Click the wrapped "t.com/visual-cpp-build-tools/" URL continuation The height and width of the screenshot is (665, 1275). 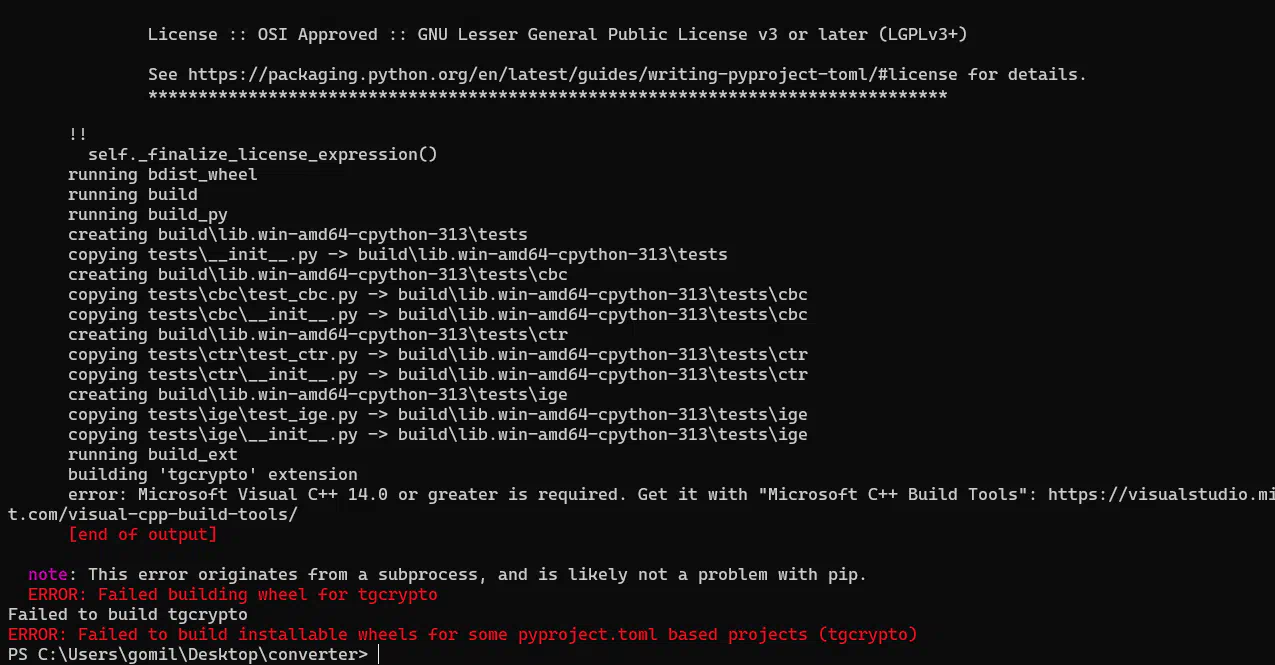153,514
